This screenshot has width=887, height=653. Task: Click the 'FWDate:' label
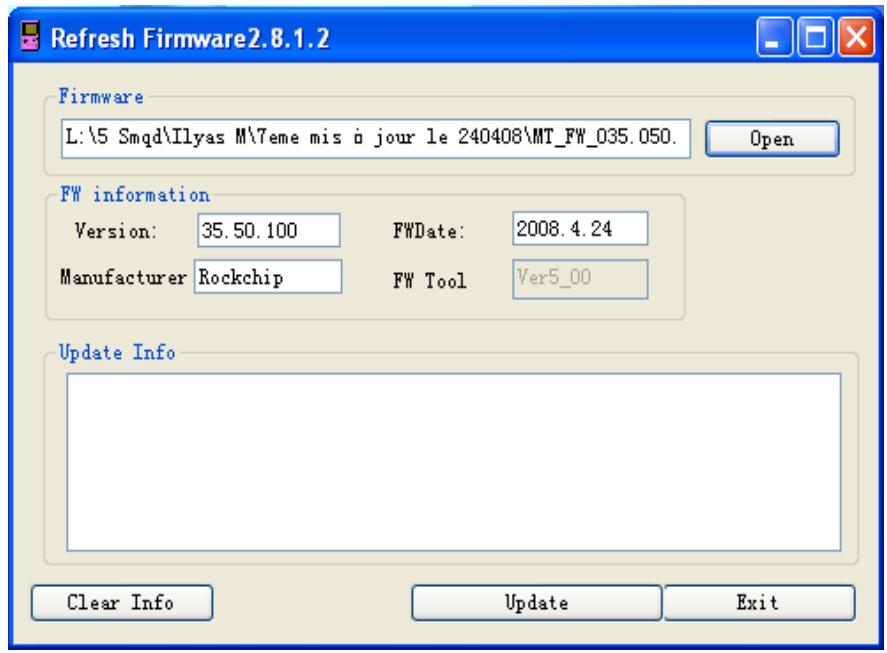[429, 231]
